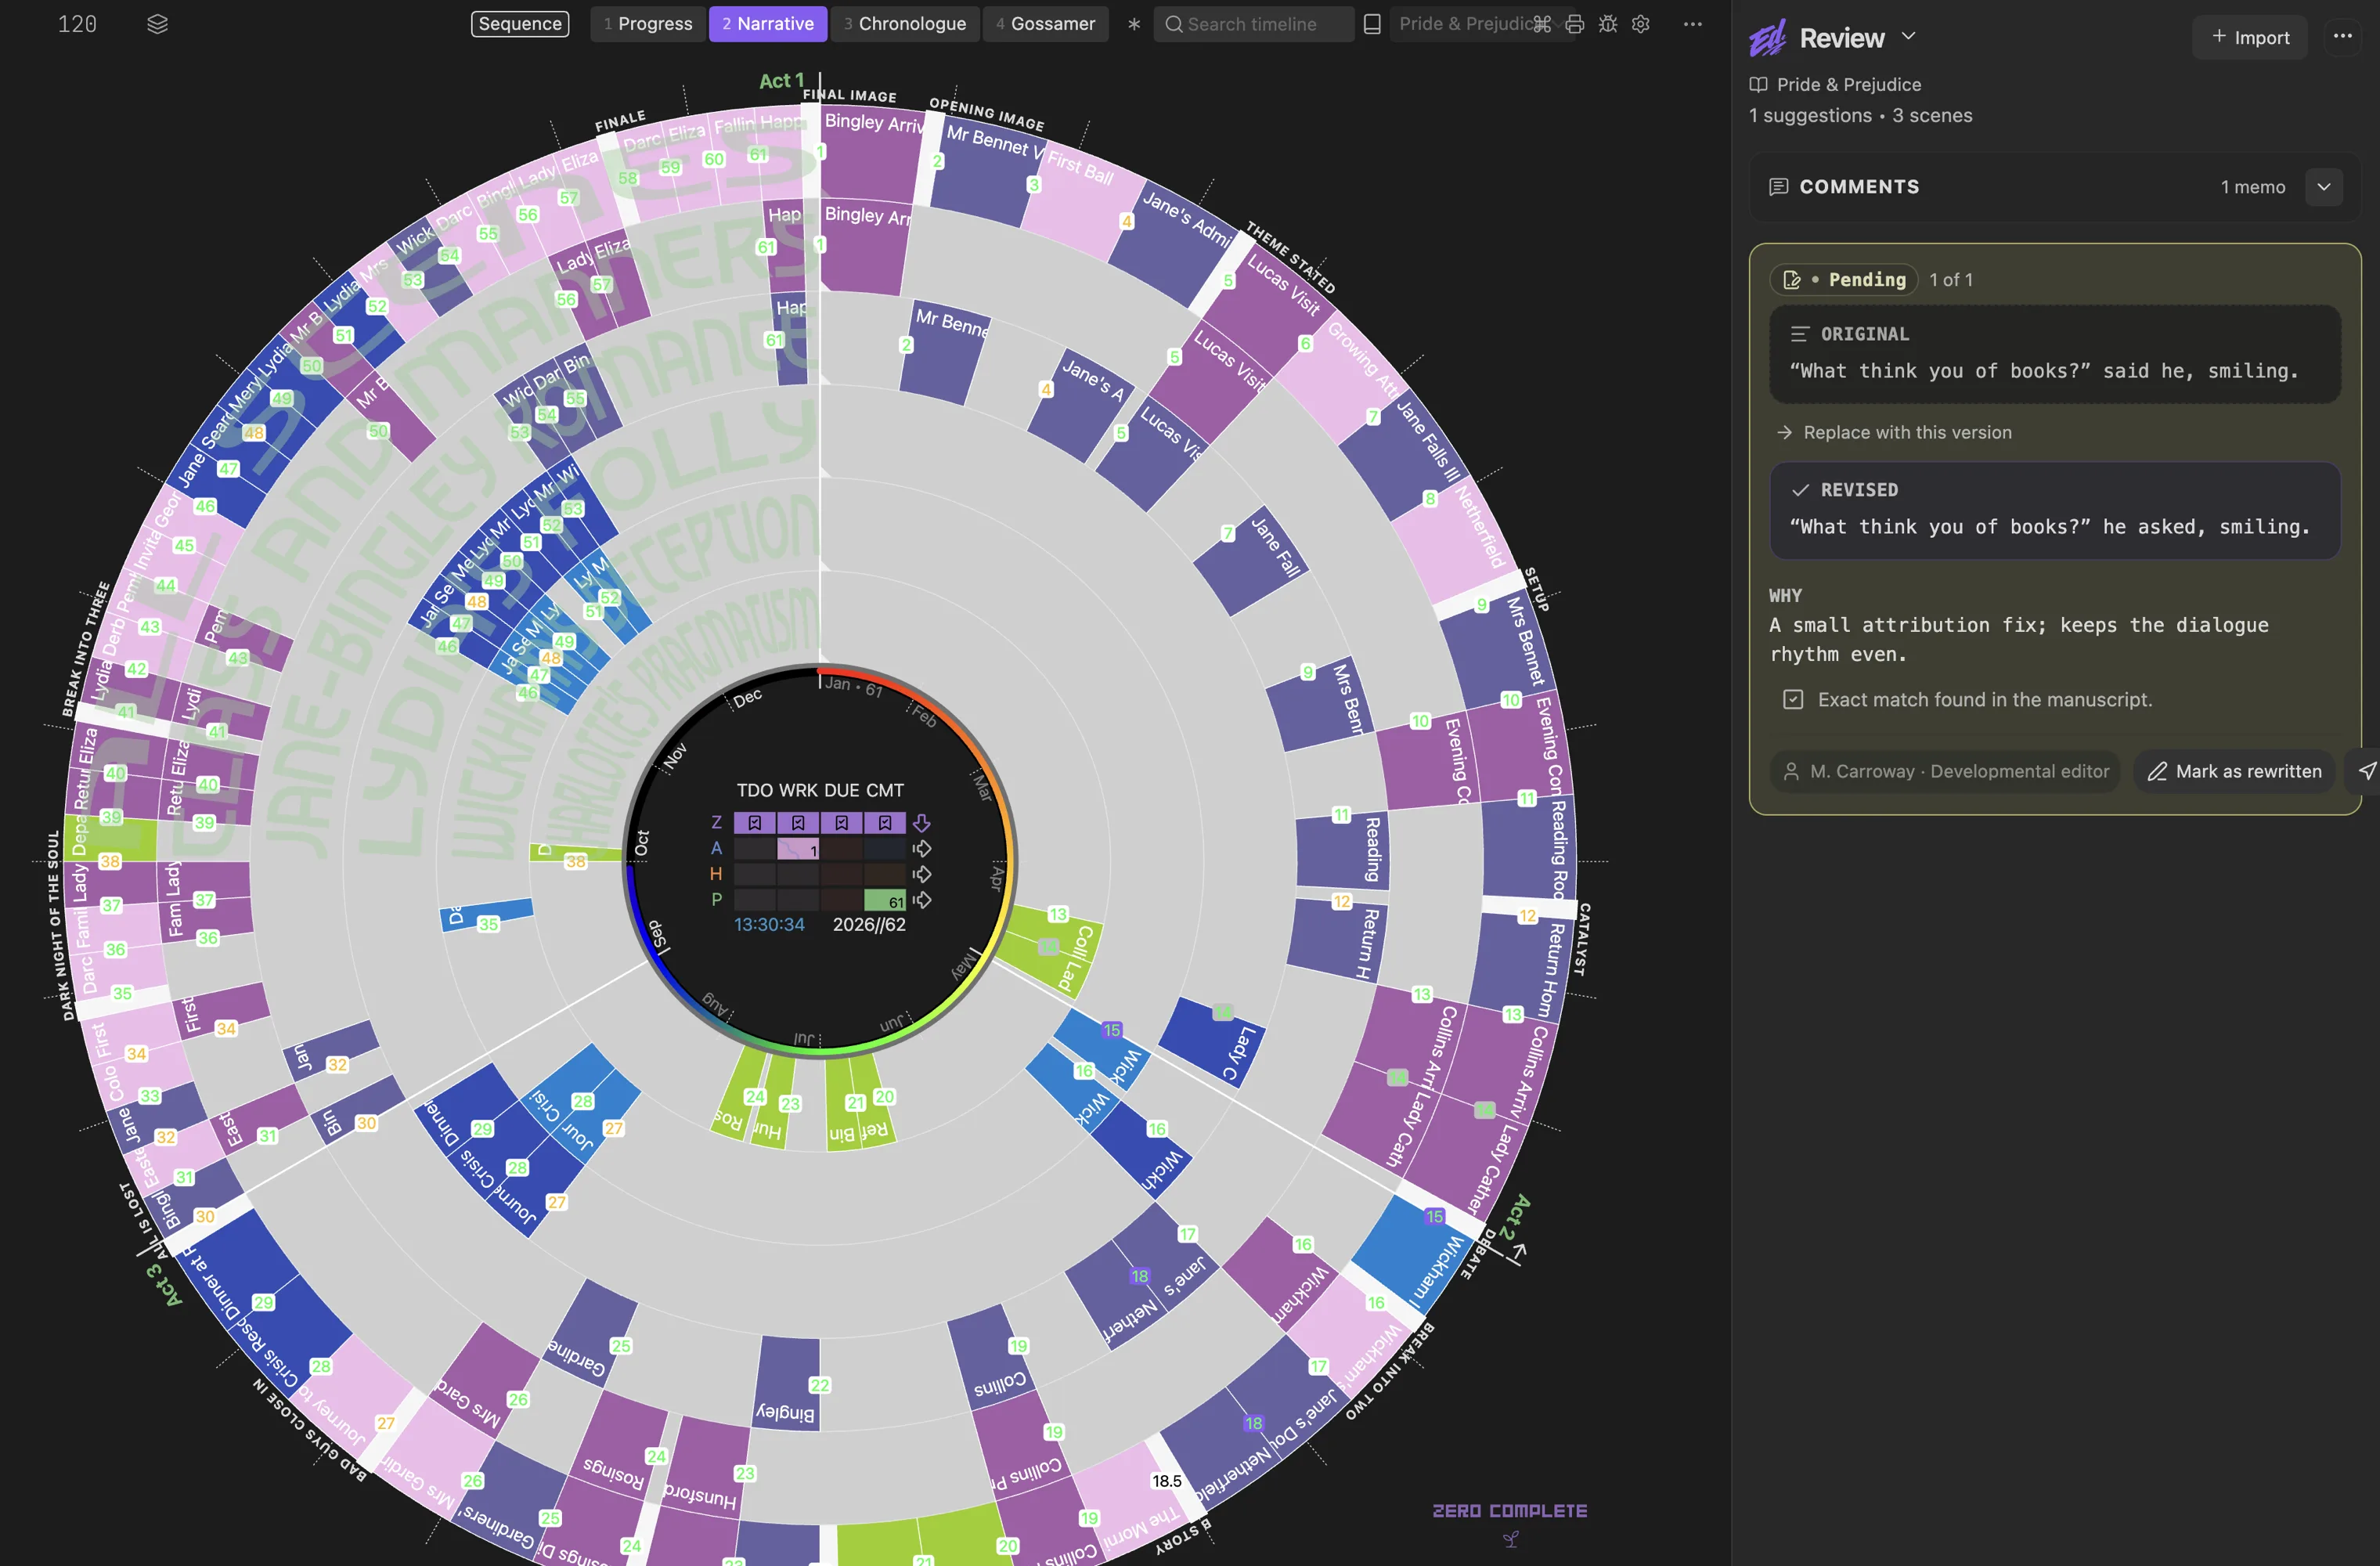
Task: Click the M. Carroway Developmental editor chip
Action: point(1945,771)
